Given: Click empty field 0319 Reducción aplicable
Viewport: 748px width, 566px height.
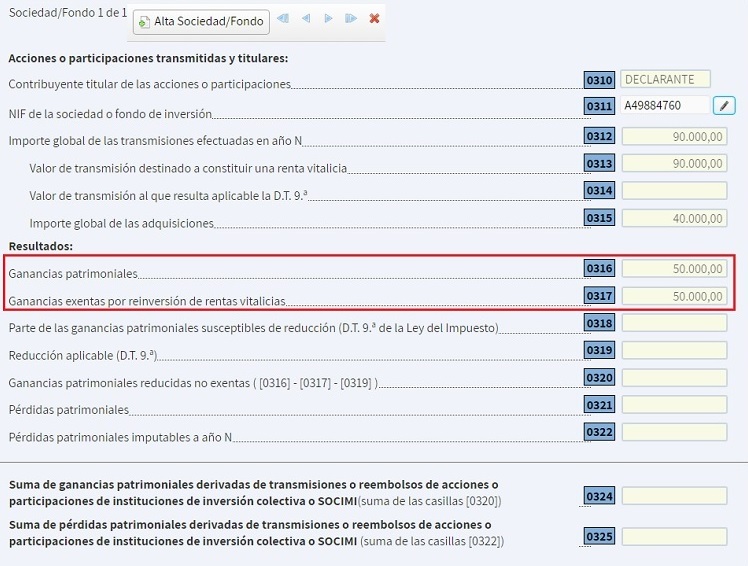Looking at the screenshot, I should 675,350.
